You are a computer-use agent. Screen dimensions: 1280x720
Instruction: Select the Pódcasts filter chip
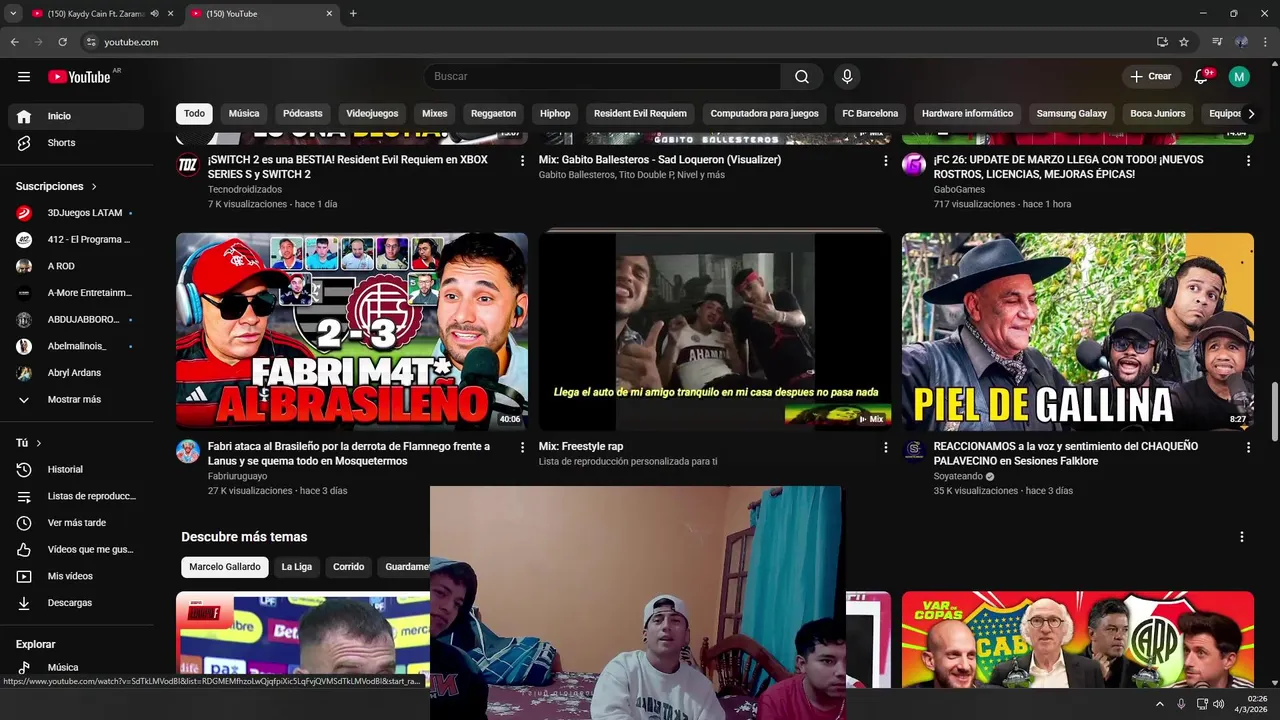pyautogui.click(x=303, y=114)
